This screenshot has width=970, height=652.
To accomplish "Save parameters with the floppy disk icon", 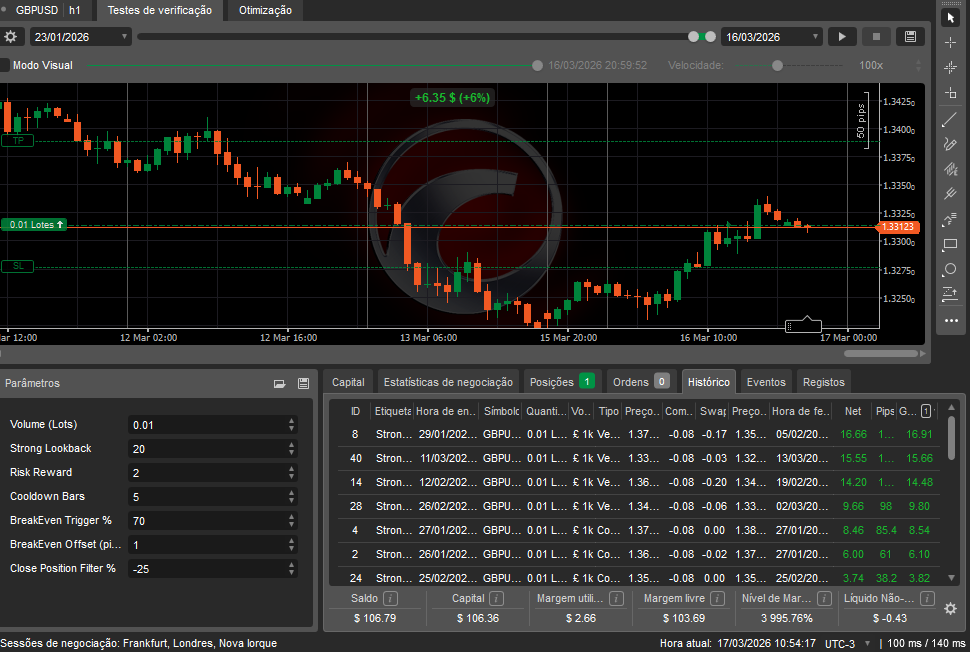I will pyautogui.click(x=303, y=383).
